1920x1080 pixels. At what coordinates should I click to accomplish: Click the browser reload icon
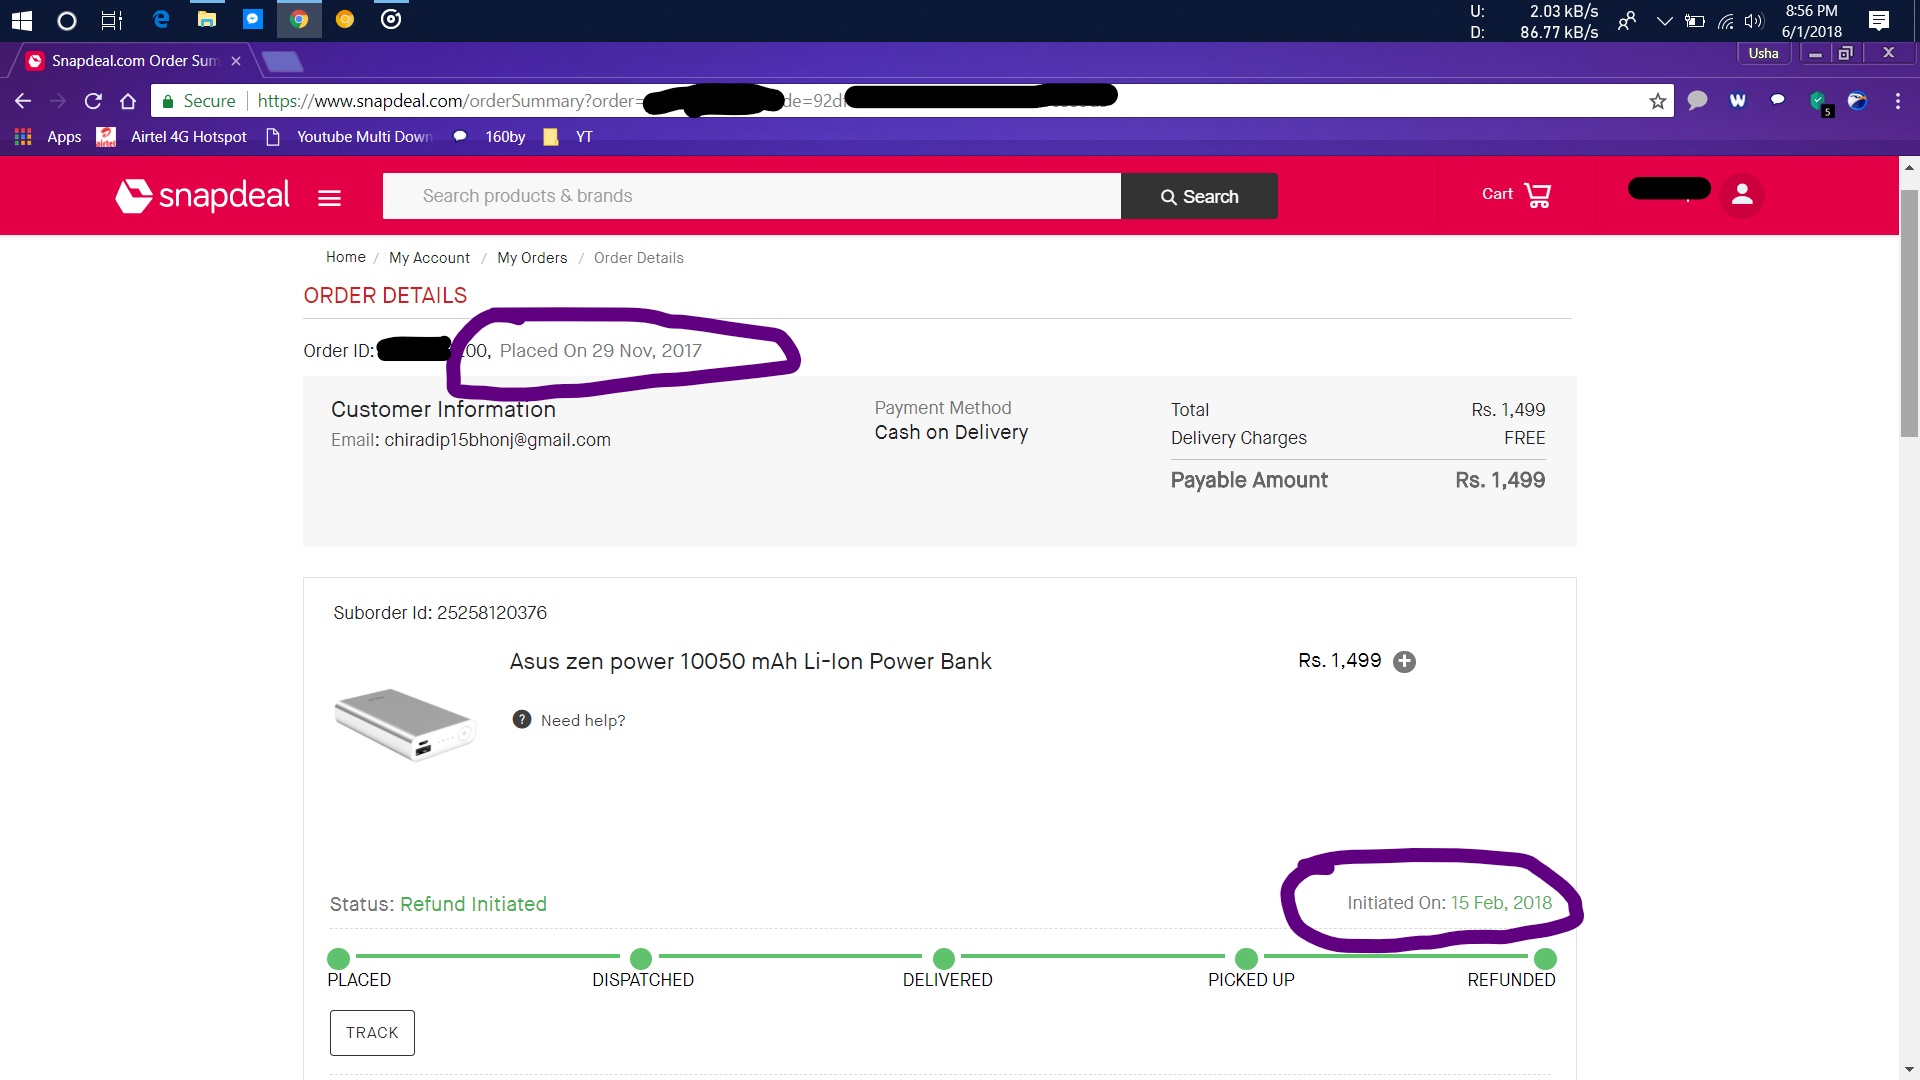(93, 101)
